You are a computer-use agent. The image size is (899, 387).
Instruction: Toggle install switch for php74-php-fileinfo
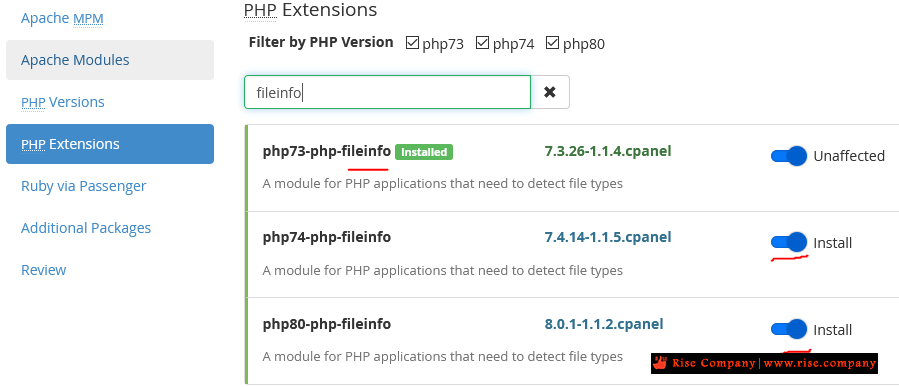789,243
